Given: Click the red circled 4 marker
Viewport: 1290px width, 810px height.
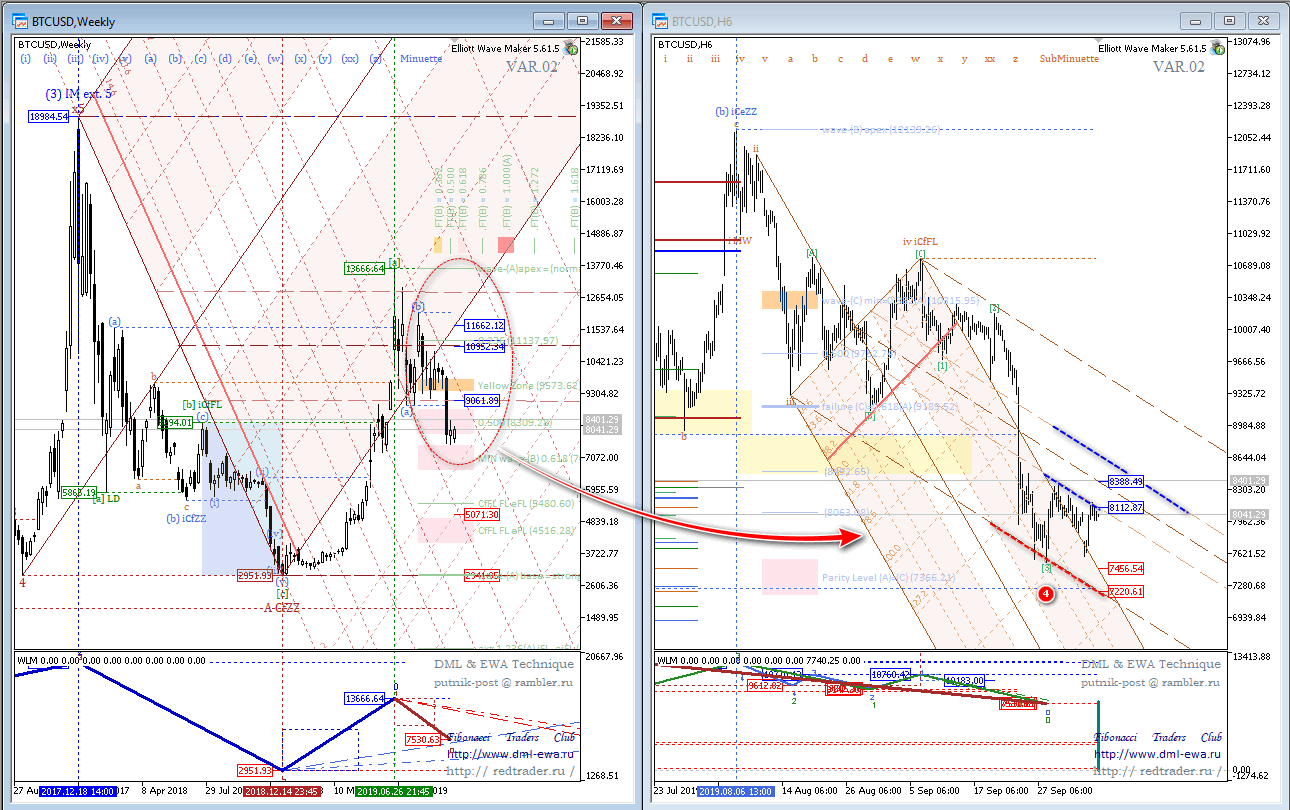Looking at the screenshot, I should pyautogui.click(x=1045, y=593).
